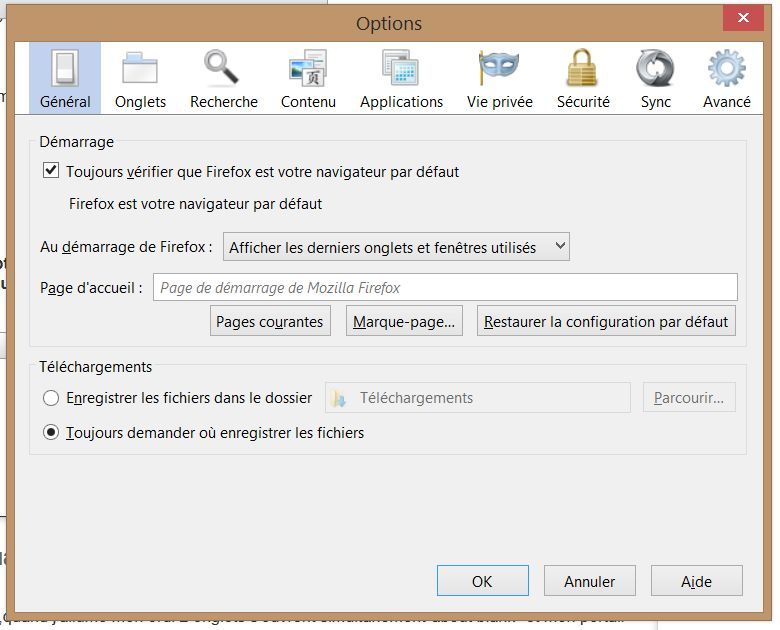The width and height of the screenshot is (780, 630).
Task: Open help with the Aide button
Action: coord(696,581)
